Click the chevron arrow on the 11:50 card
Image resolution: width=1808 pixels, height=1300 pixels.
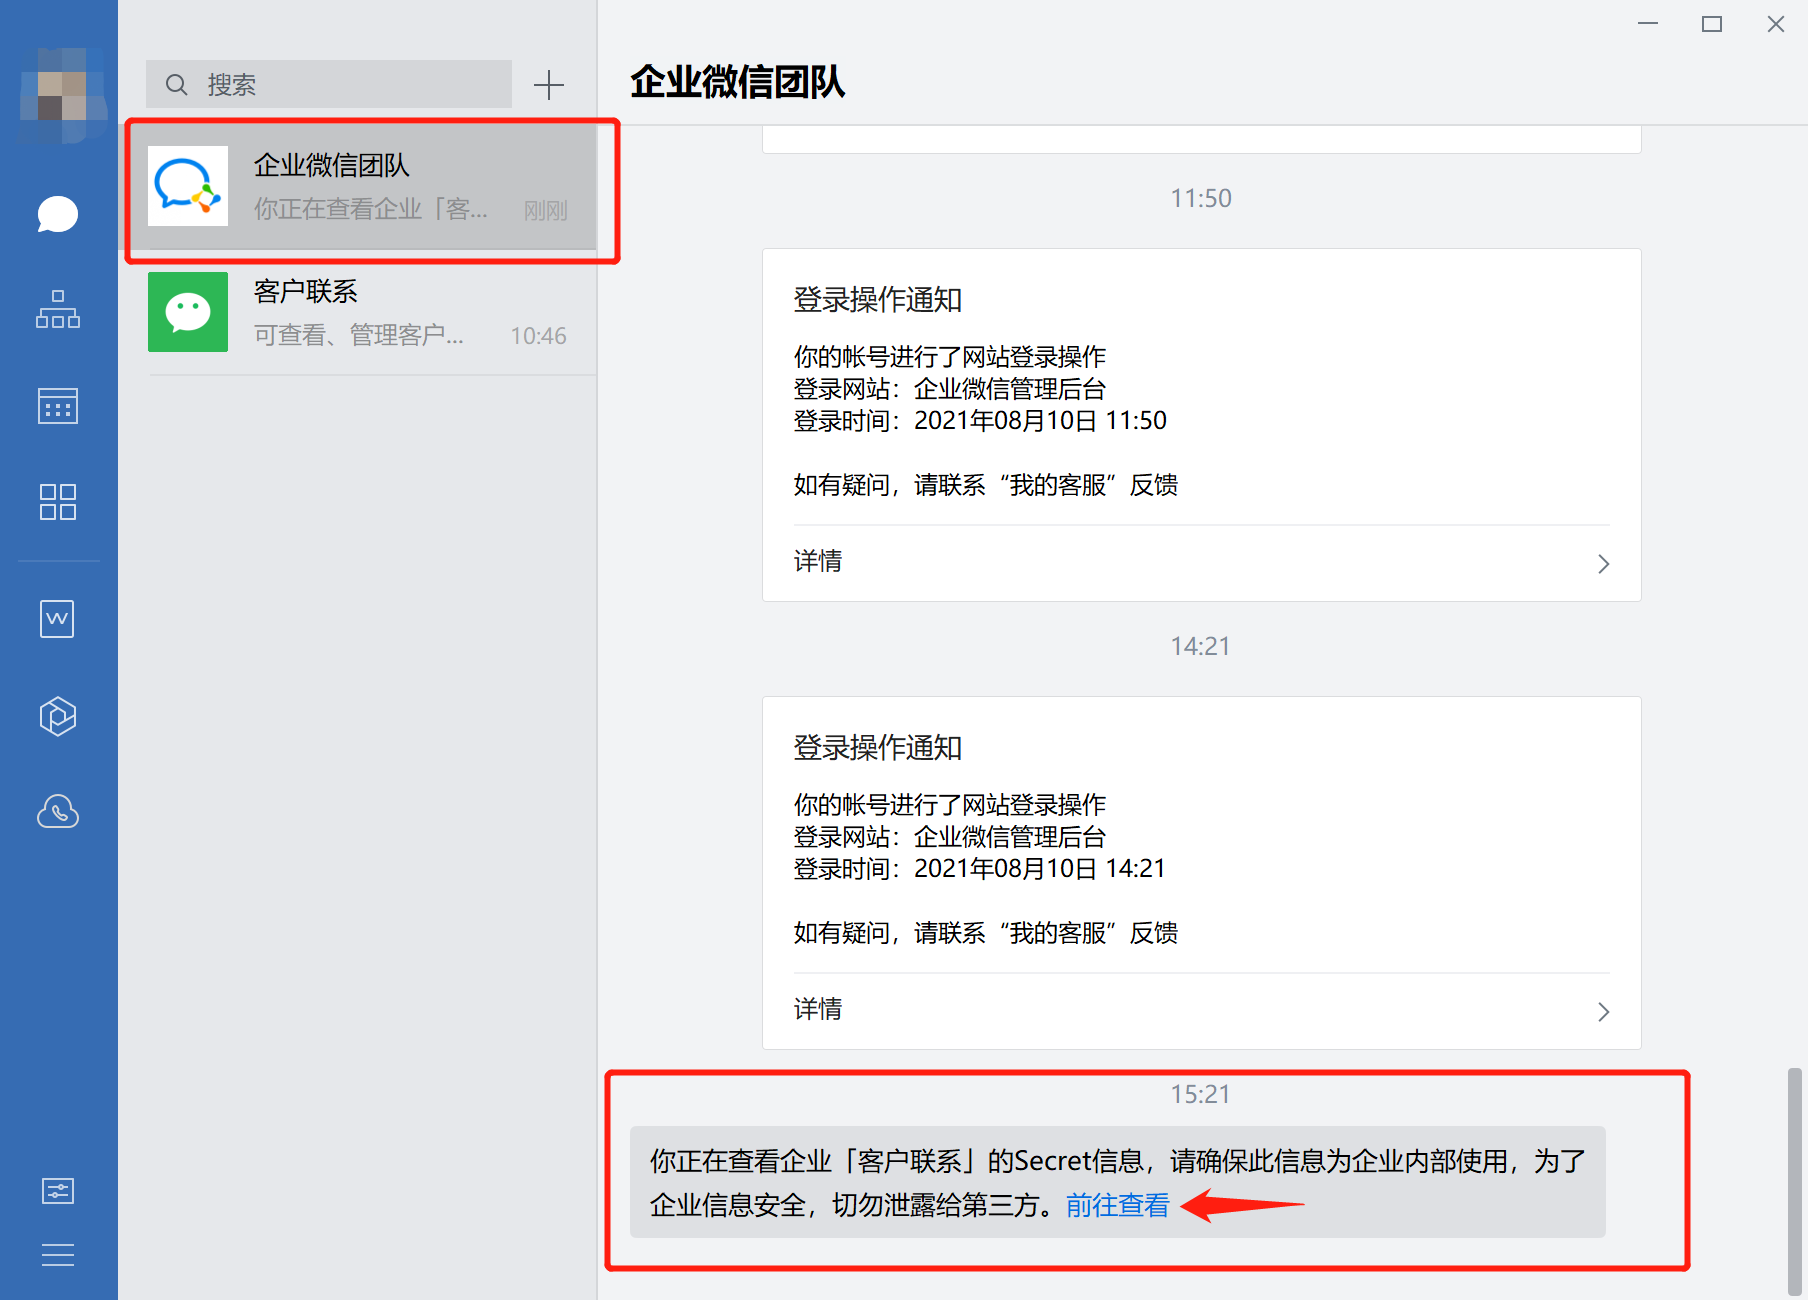pos(1604,564)
